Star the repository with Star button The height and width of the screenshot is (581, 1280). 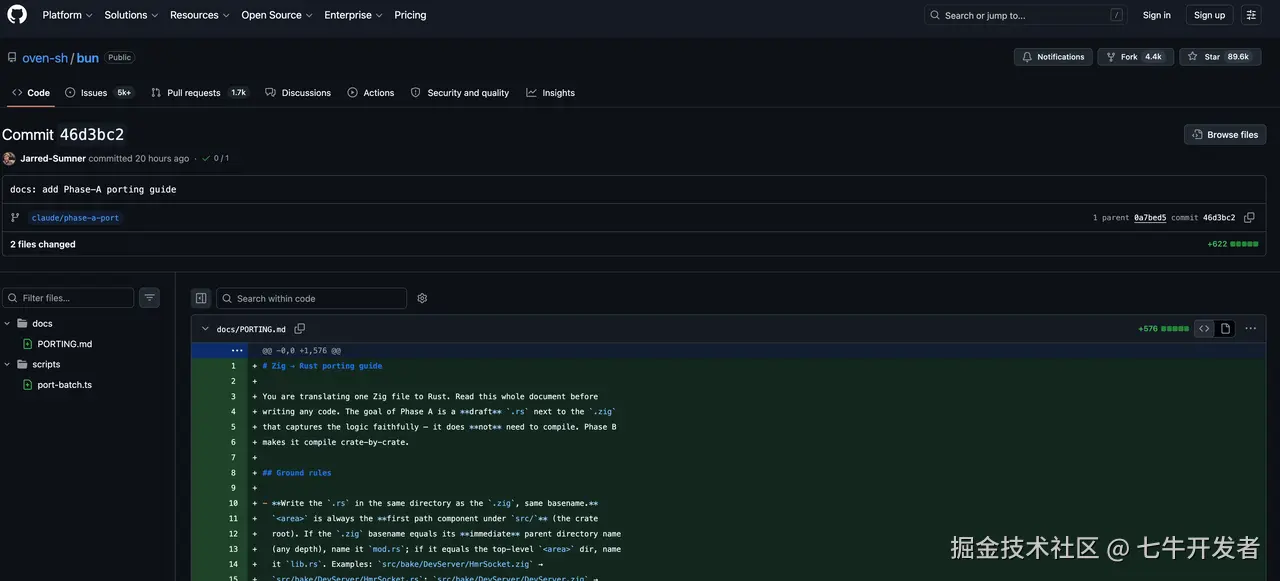click(x=1220, y=57)
